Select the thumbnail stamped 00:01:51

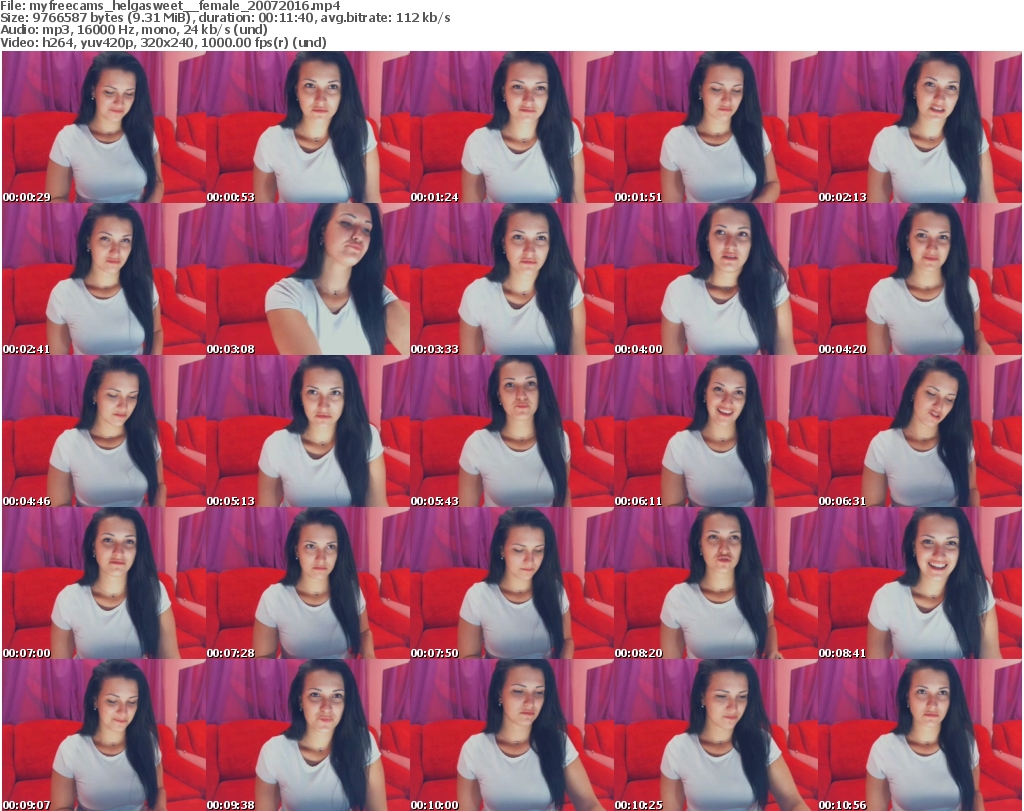[716, 127]
